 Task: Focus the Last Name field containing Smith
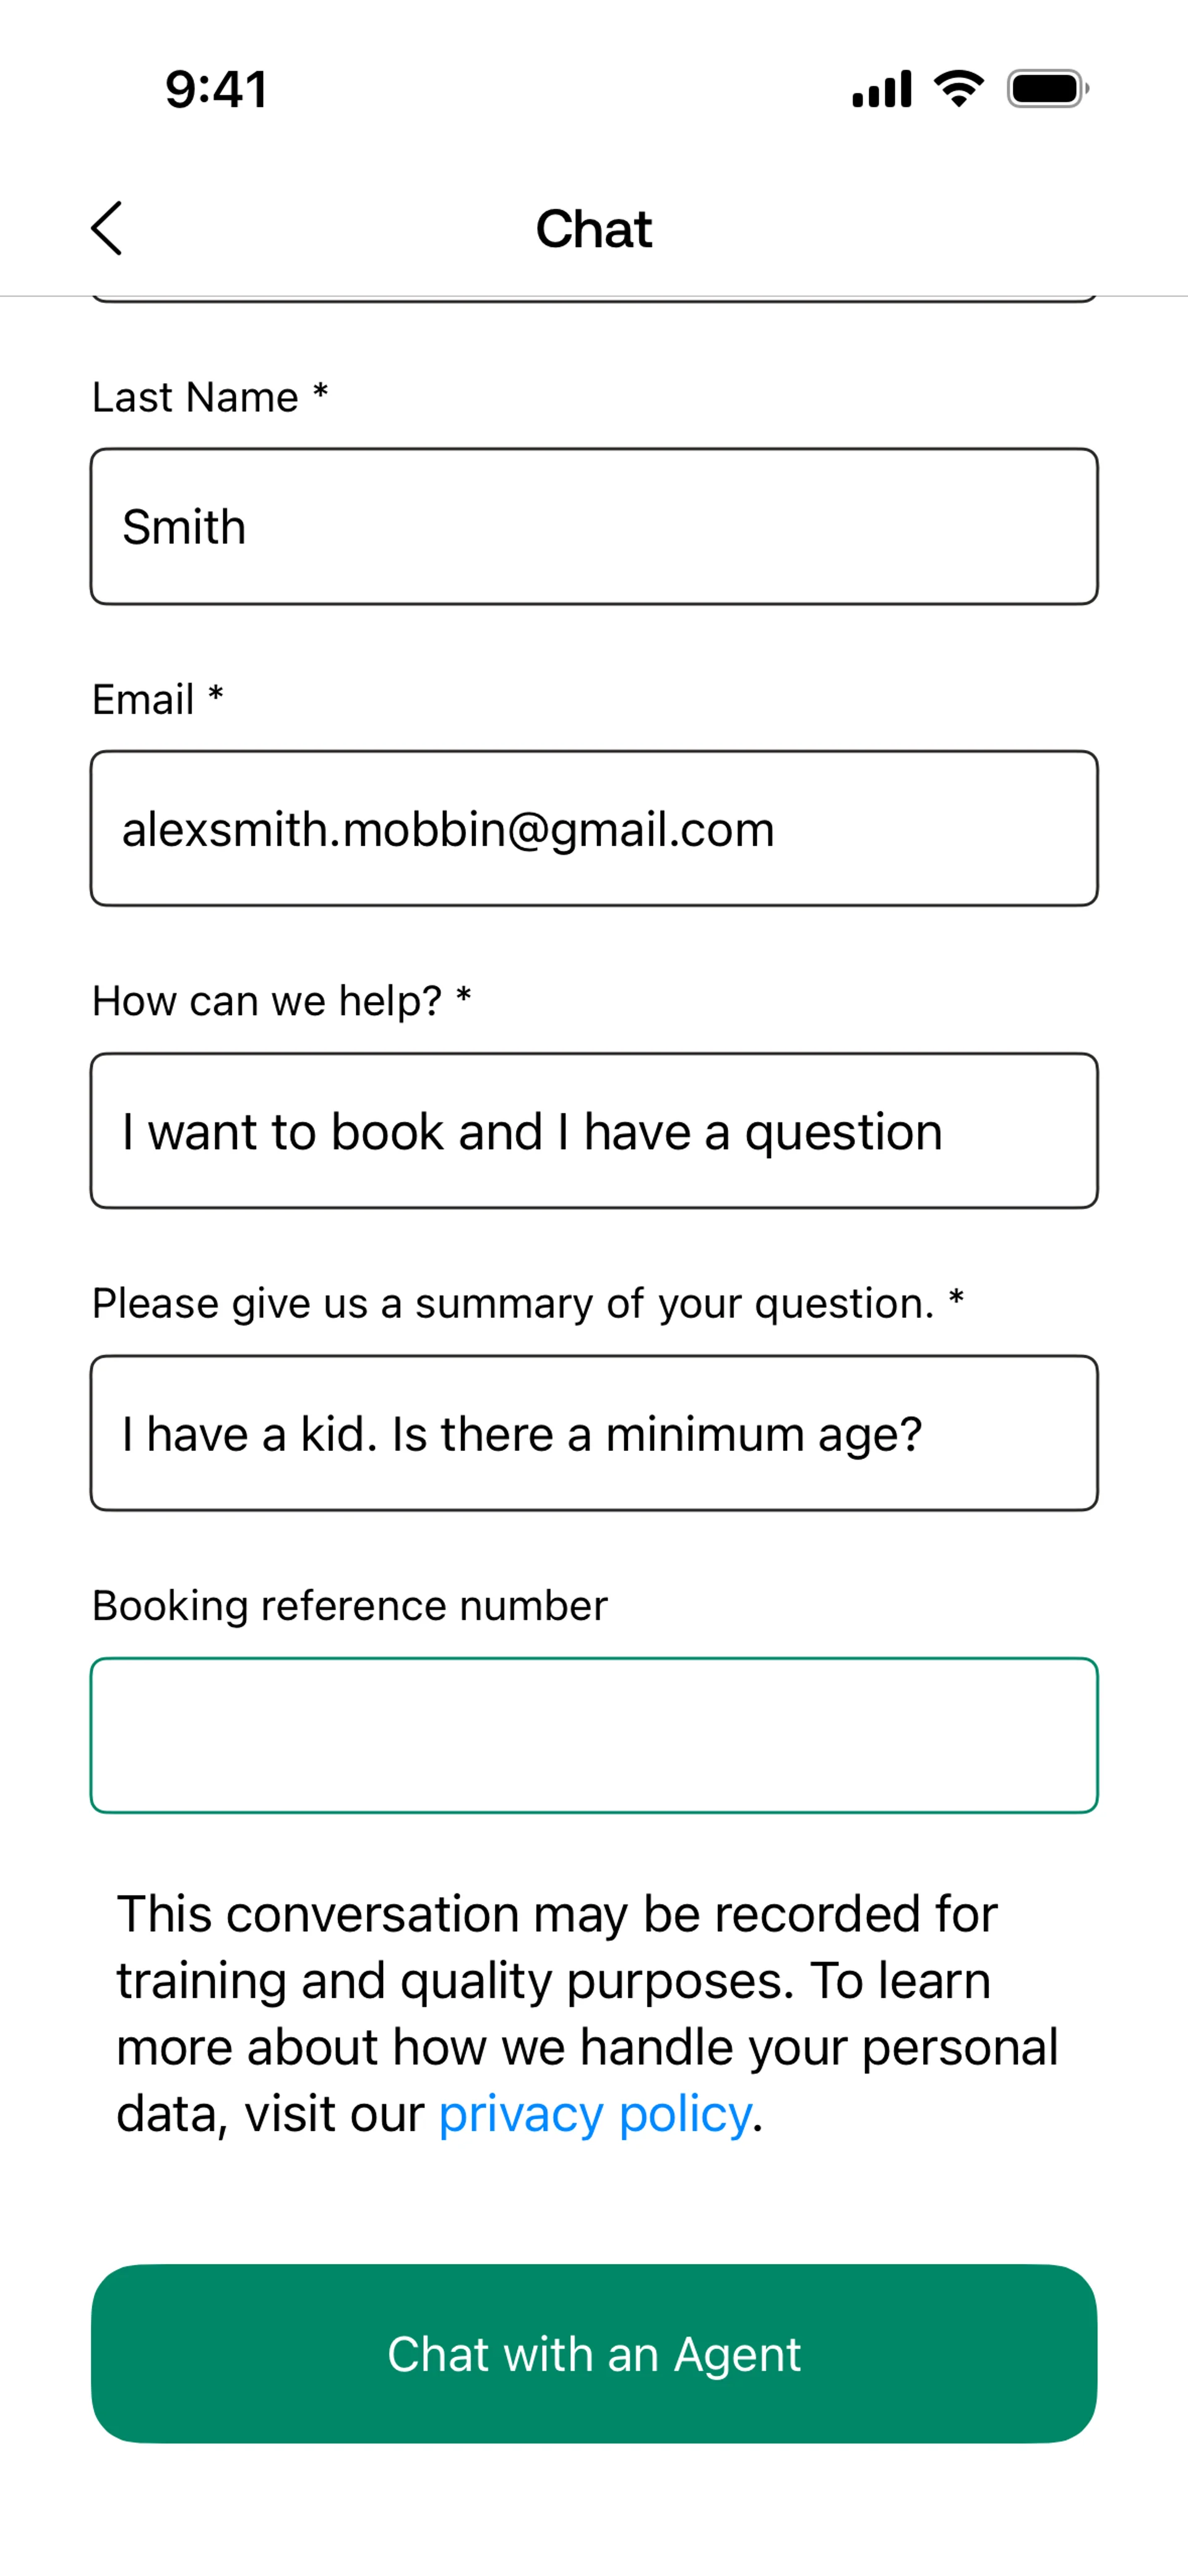click(x=594, y=527)
